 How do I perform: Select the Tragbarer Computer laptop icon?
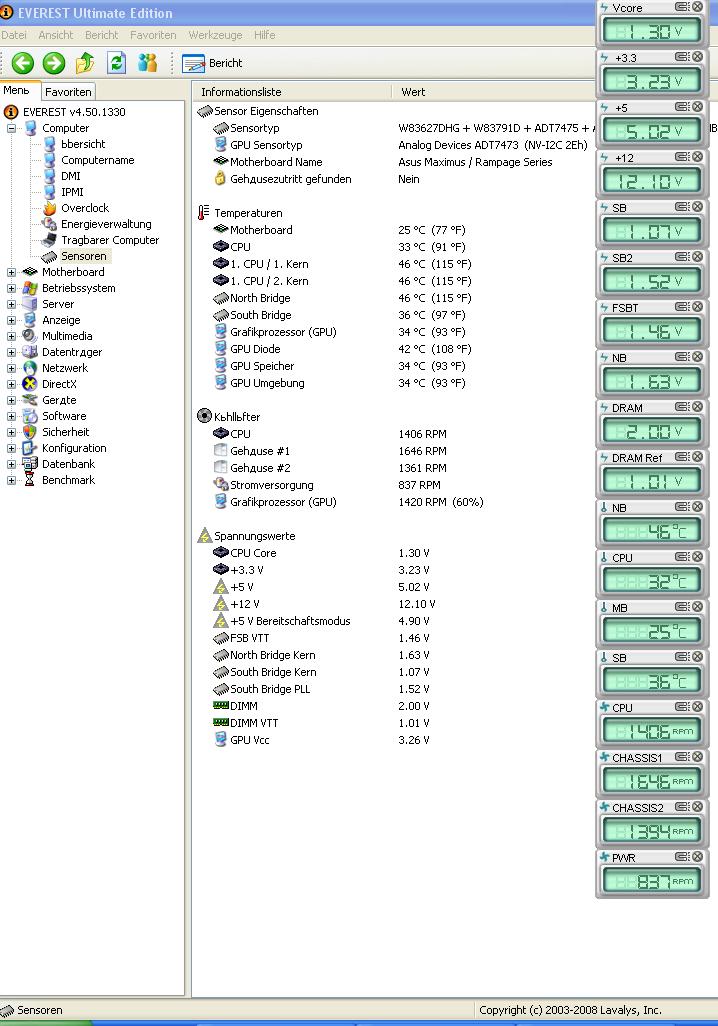(49, 240)
